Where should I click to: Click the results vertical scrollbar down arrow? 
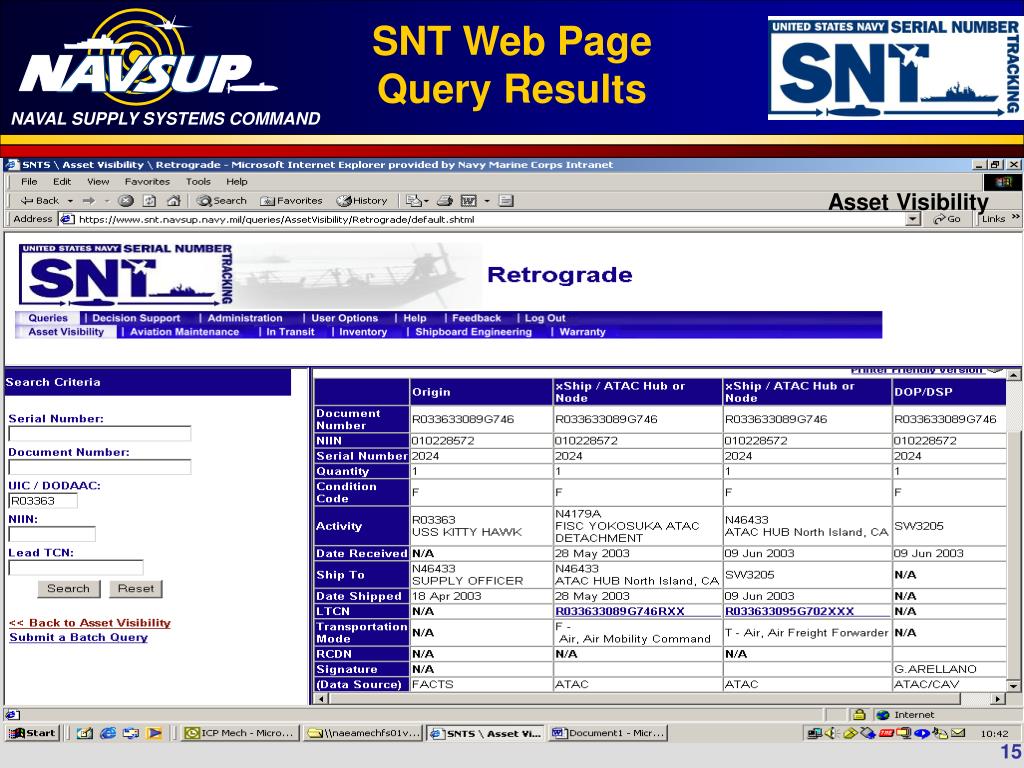(x=1014, y=686)
